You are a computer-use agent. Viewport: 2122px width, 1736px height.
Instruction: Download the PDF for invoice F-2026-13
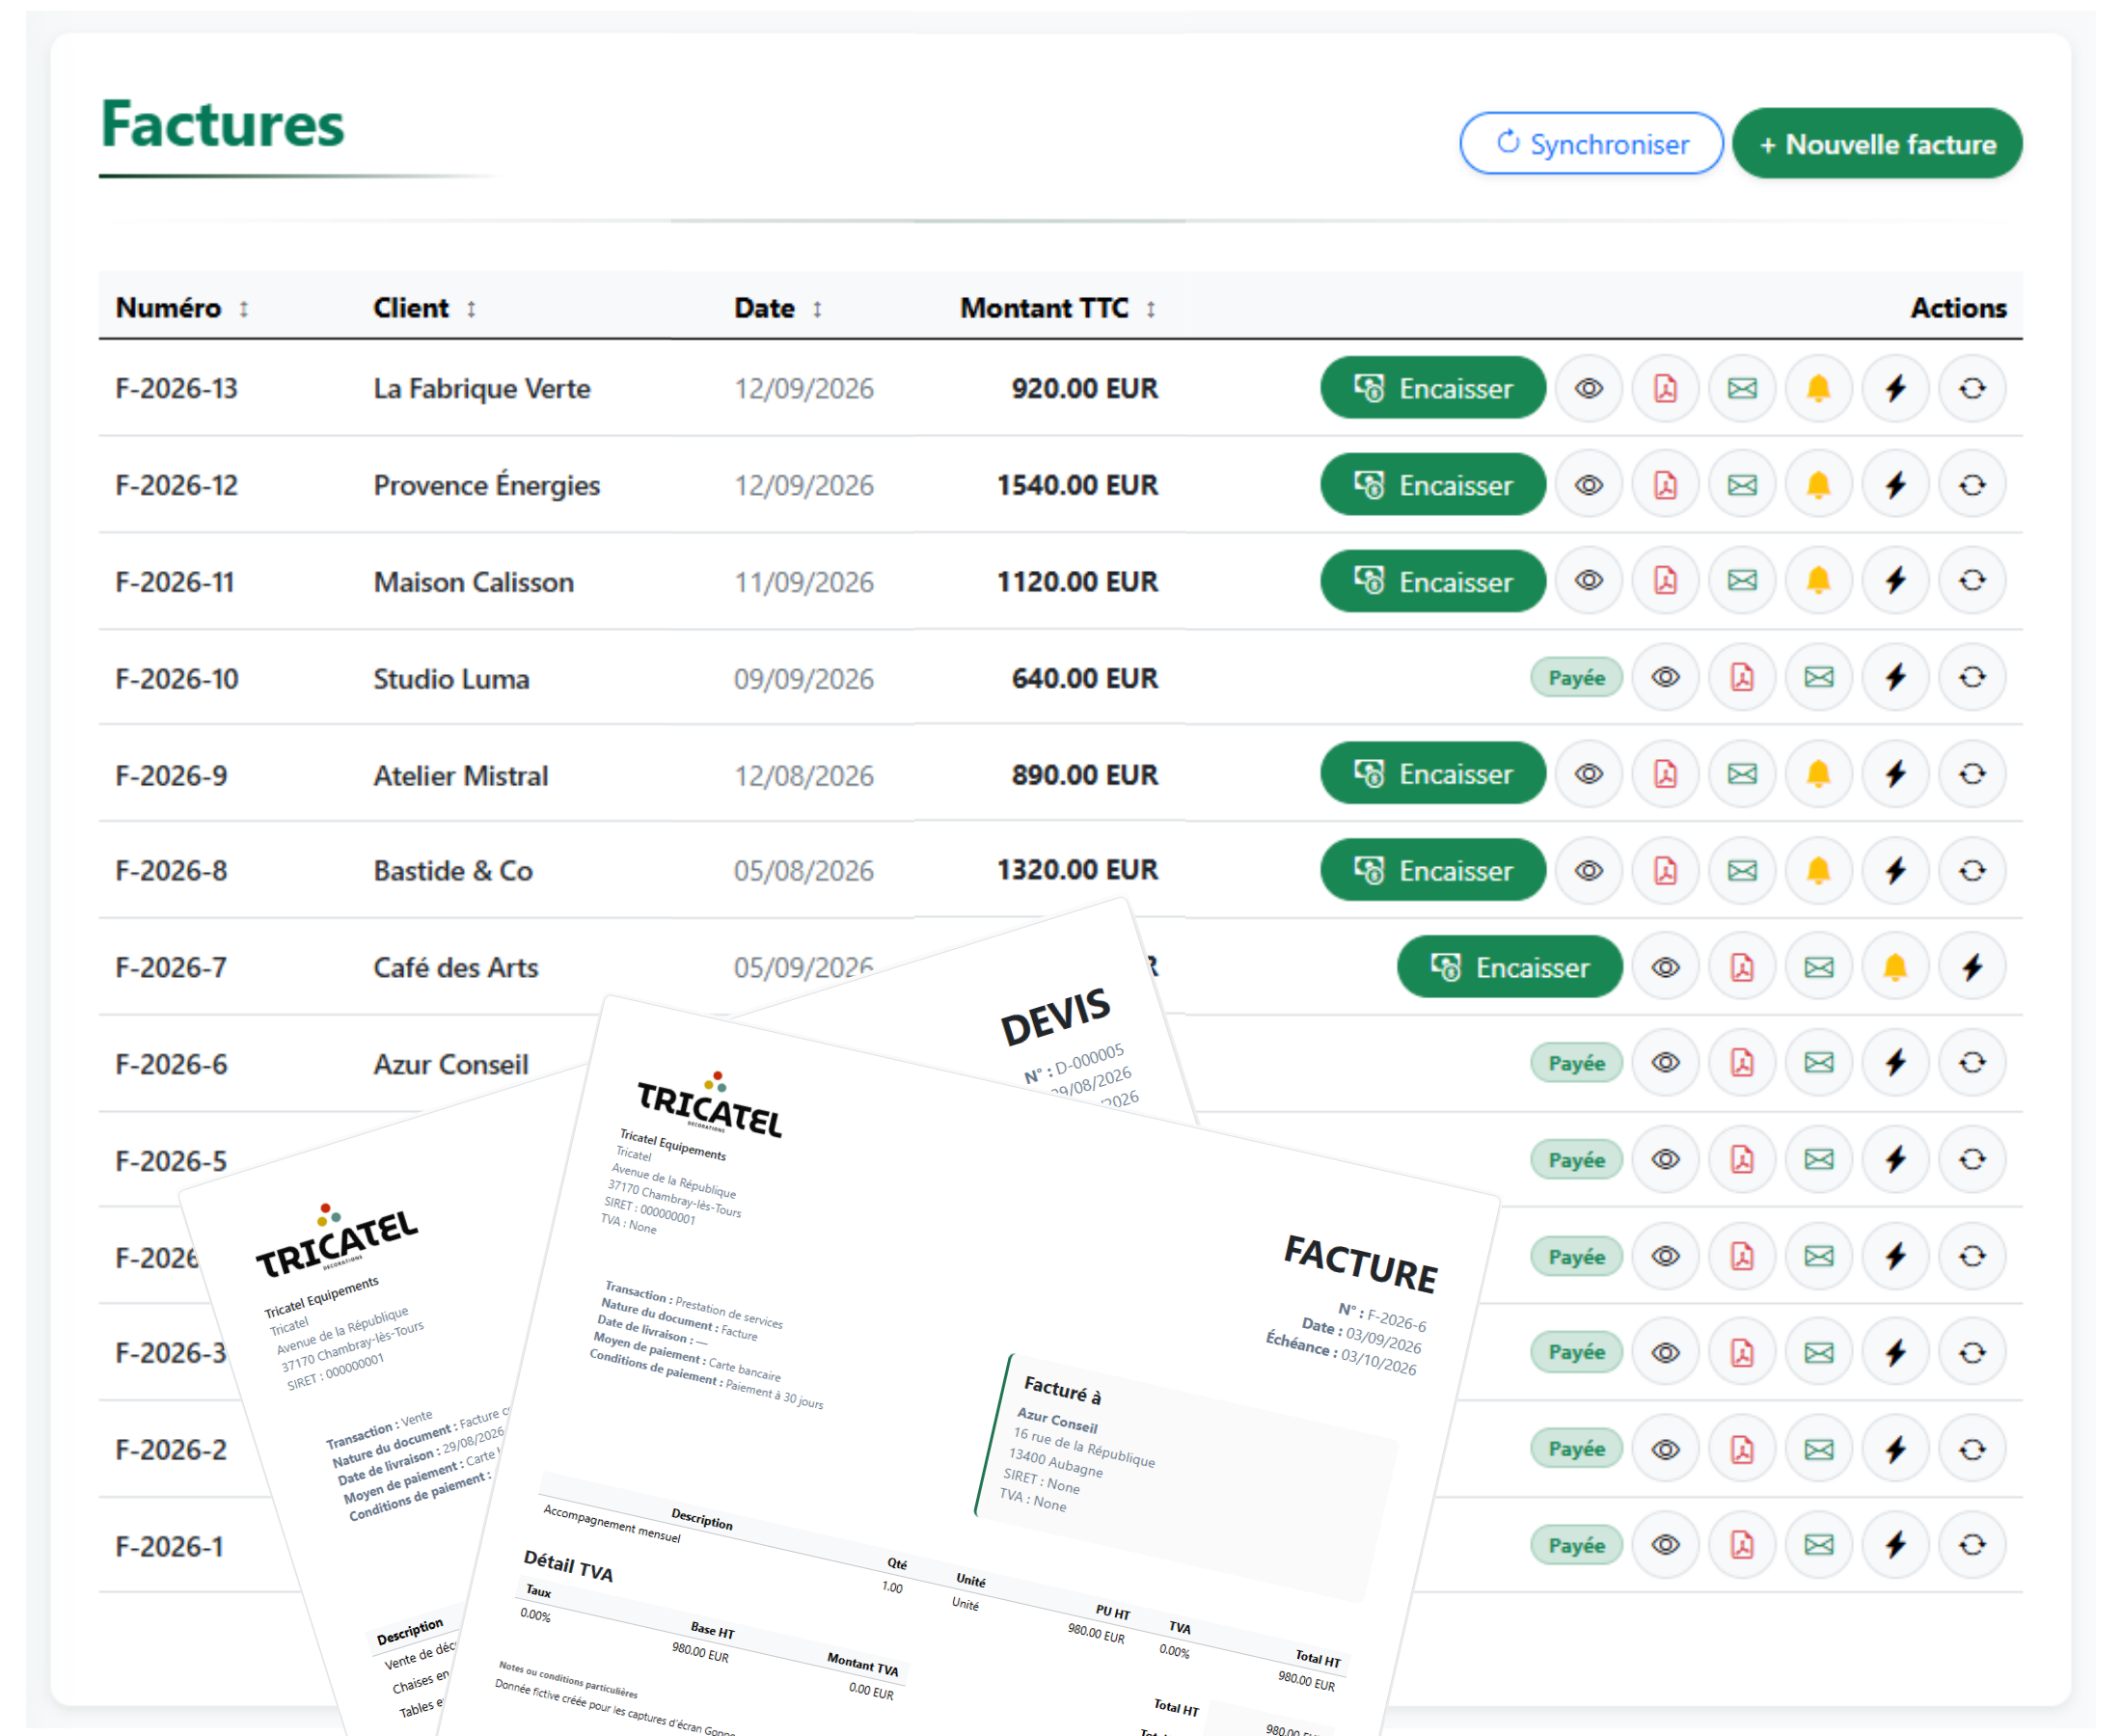point(1665,388)
